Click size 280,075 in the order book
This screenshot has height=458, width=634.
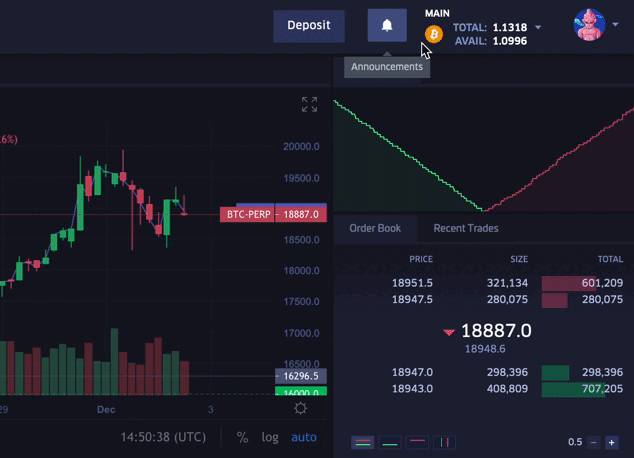507,300
